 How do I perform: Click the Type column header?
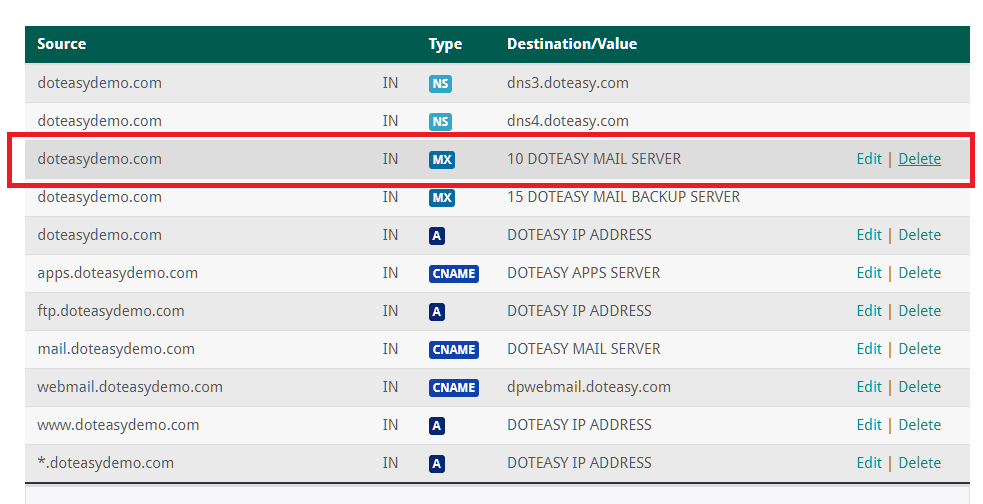(x=445, y=44)
